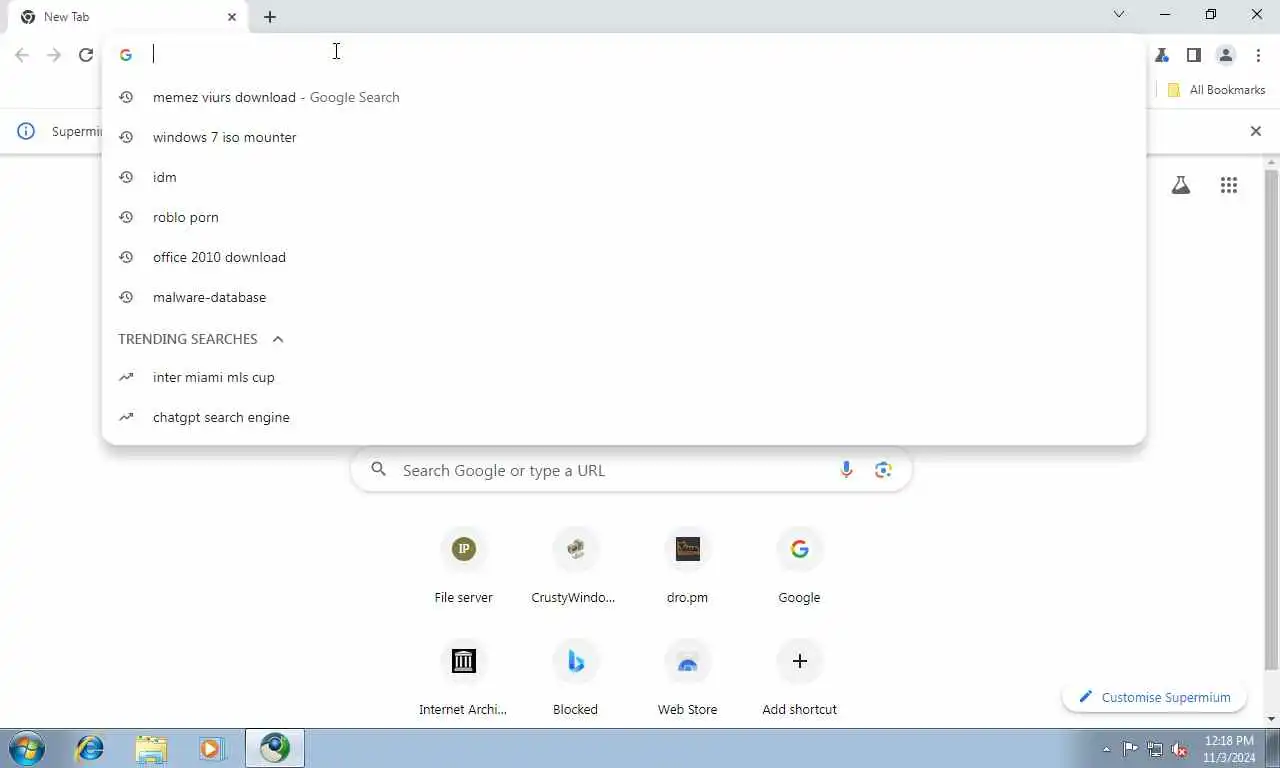Open the CrustyWindo... shortcut
This screenshot has height=768, width=1280.
[575, 567]
